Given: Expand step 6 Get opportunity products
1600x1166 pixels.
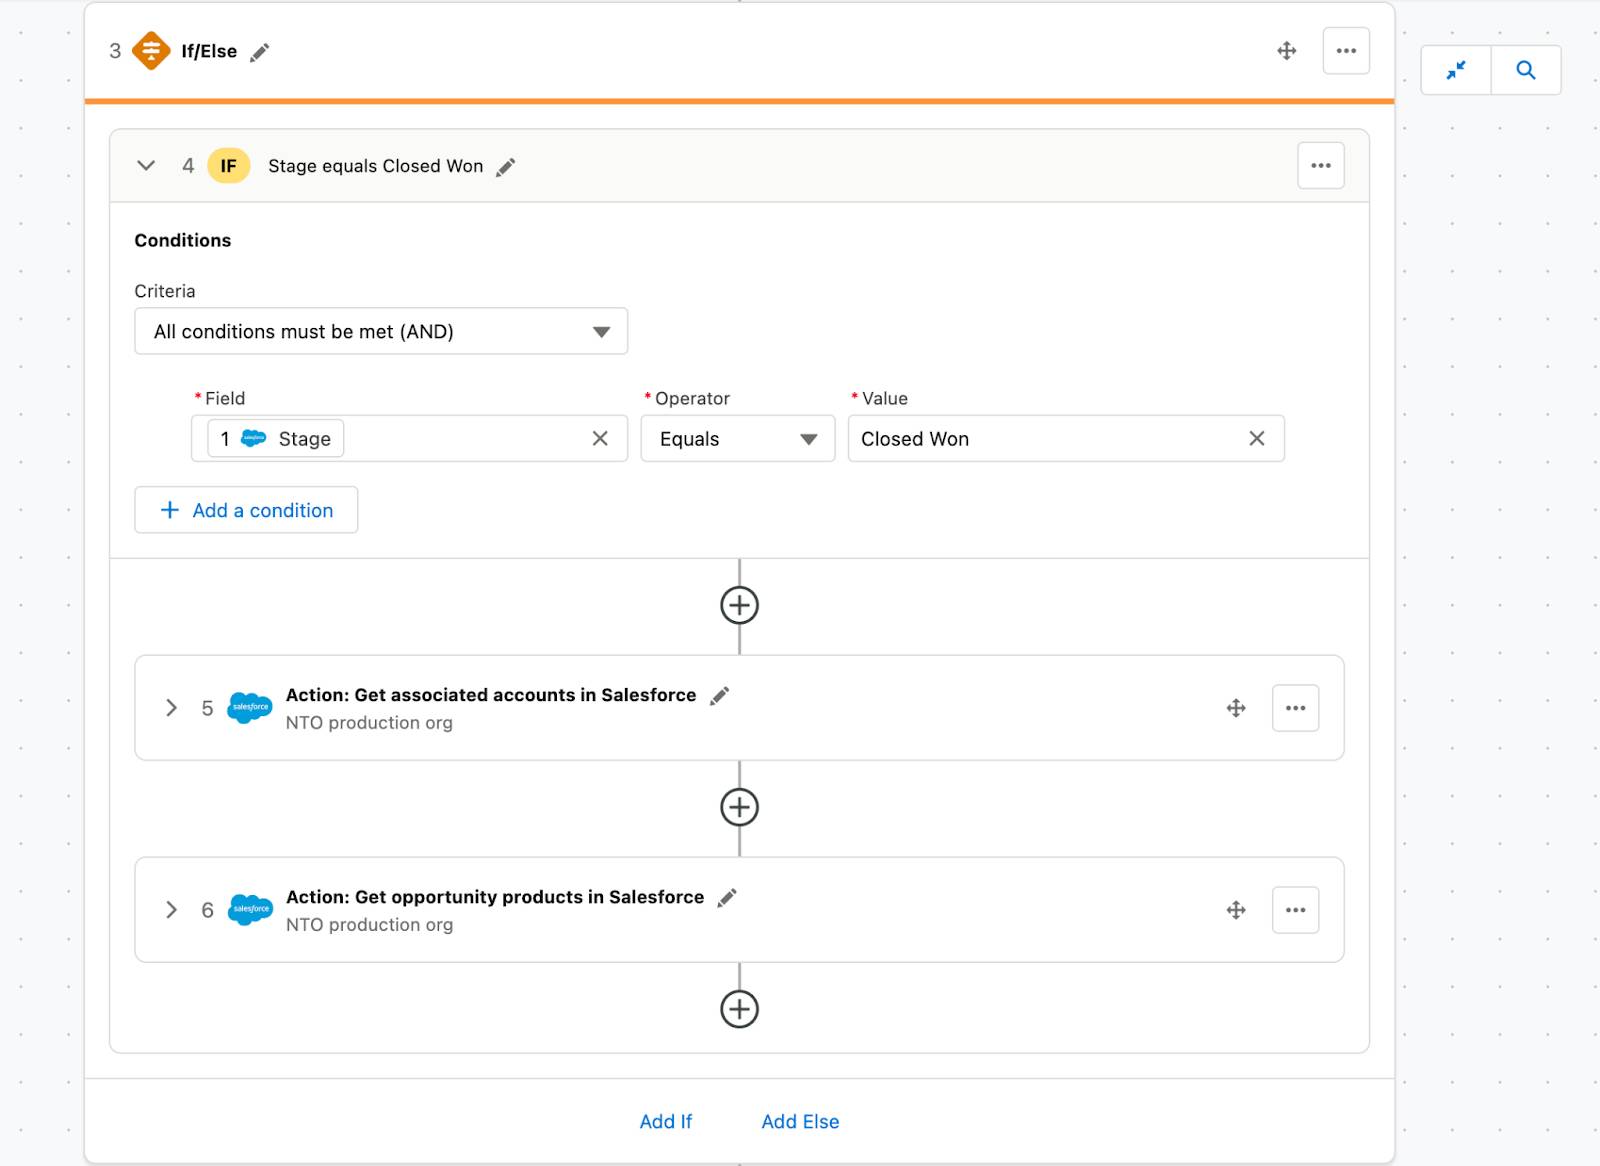Looking at the screenshot, I should tap(171, 910).
